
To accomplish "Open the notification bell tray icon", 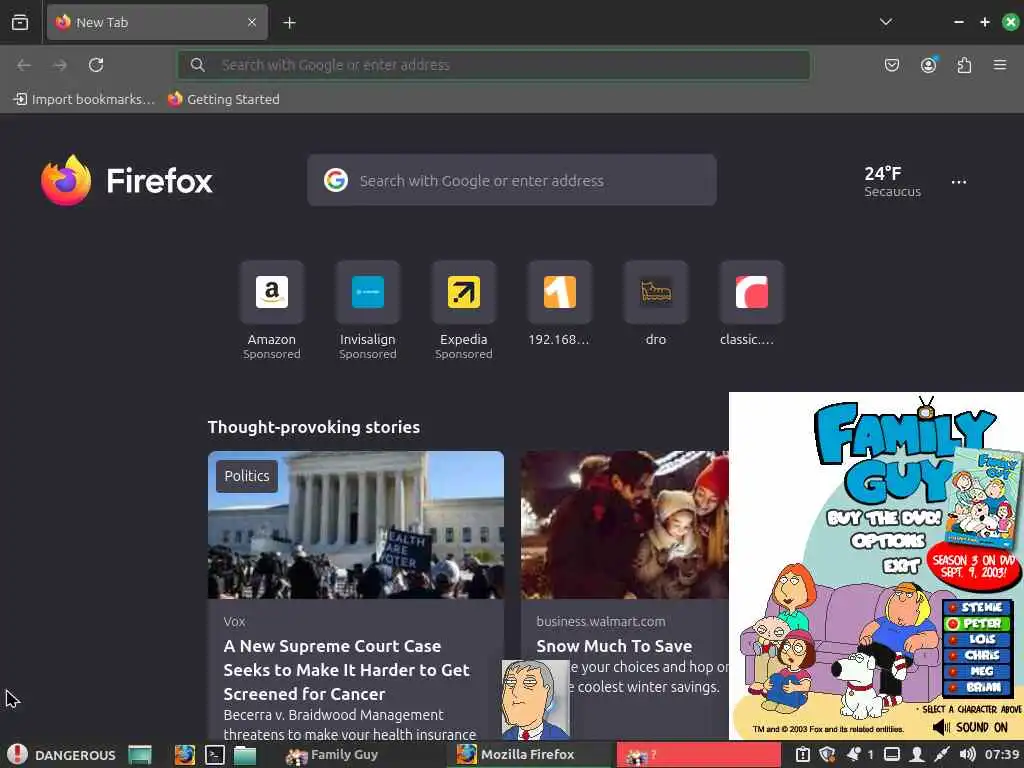I will [x=854, y=755].
